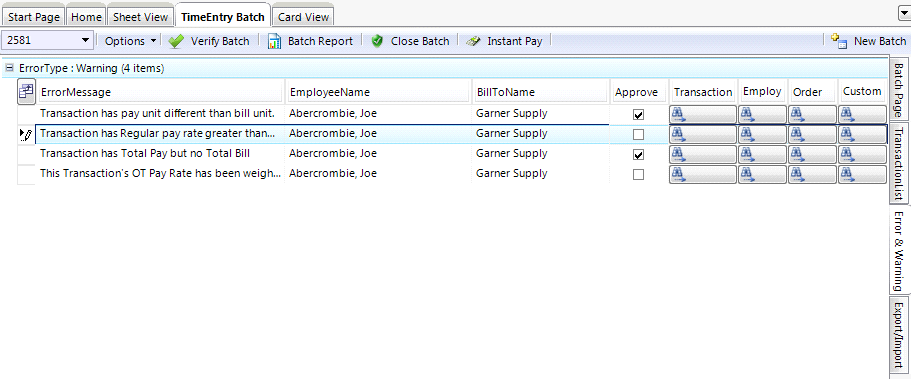Open Order lookup for no Total Bill row

pyautogui.click(x=812, y=154)
